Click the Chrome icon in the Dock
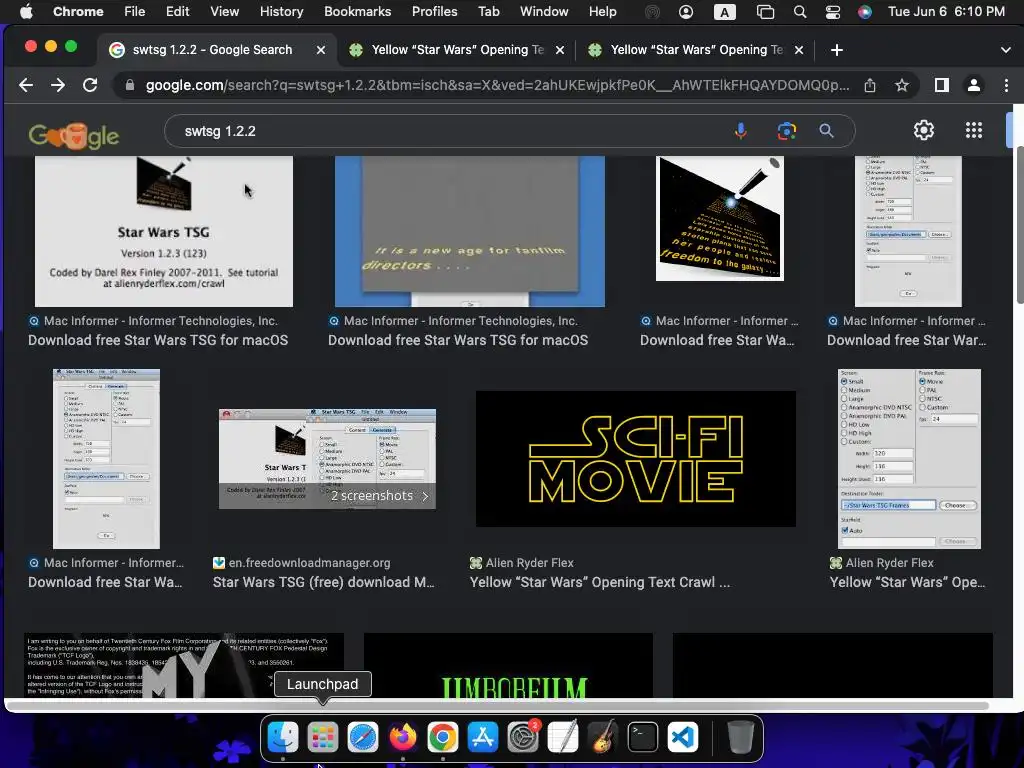The image size is (1024, 768). coord(443,737)
